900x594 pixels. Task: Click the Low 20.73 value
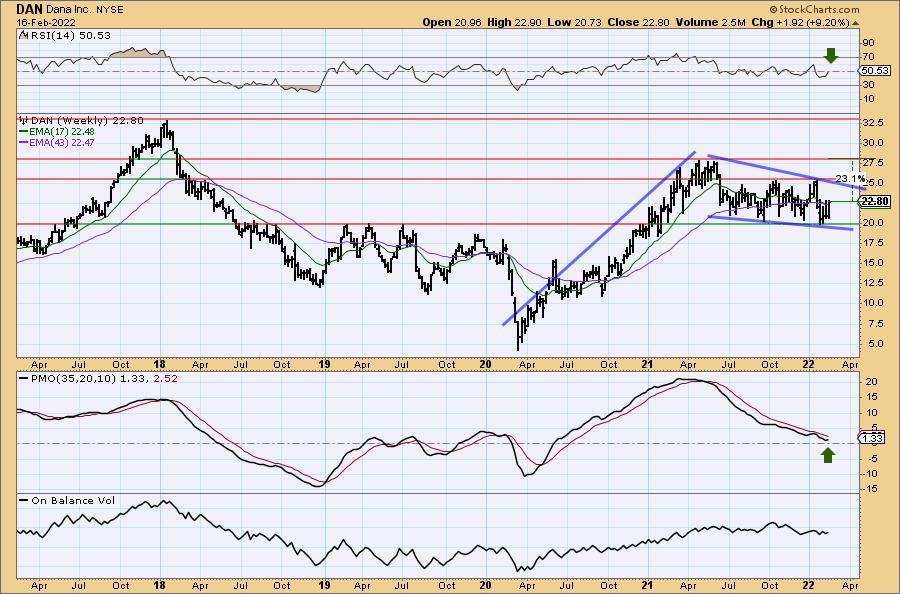coord(573,22)
